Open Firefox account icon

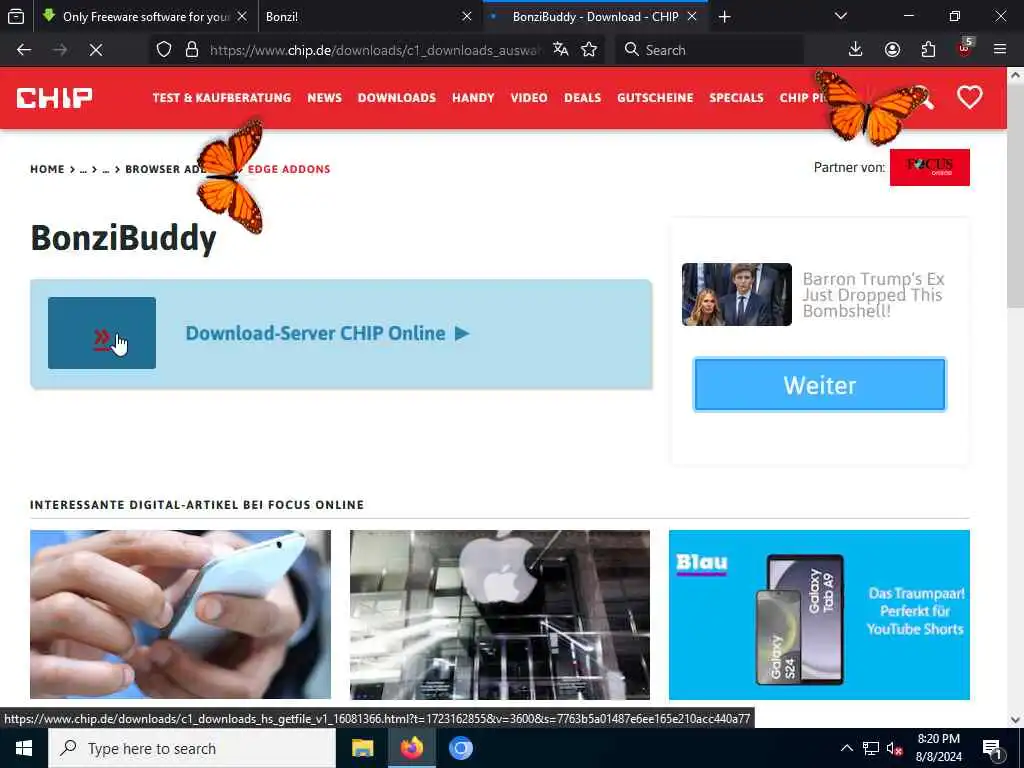pyautogui.click(x=892, y=50)
